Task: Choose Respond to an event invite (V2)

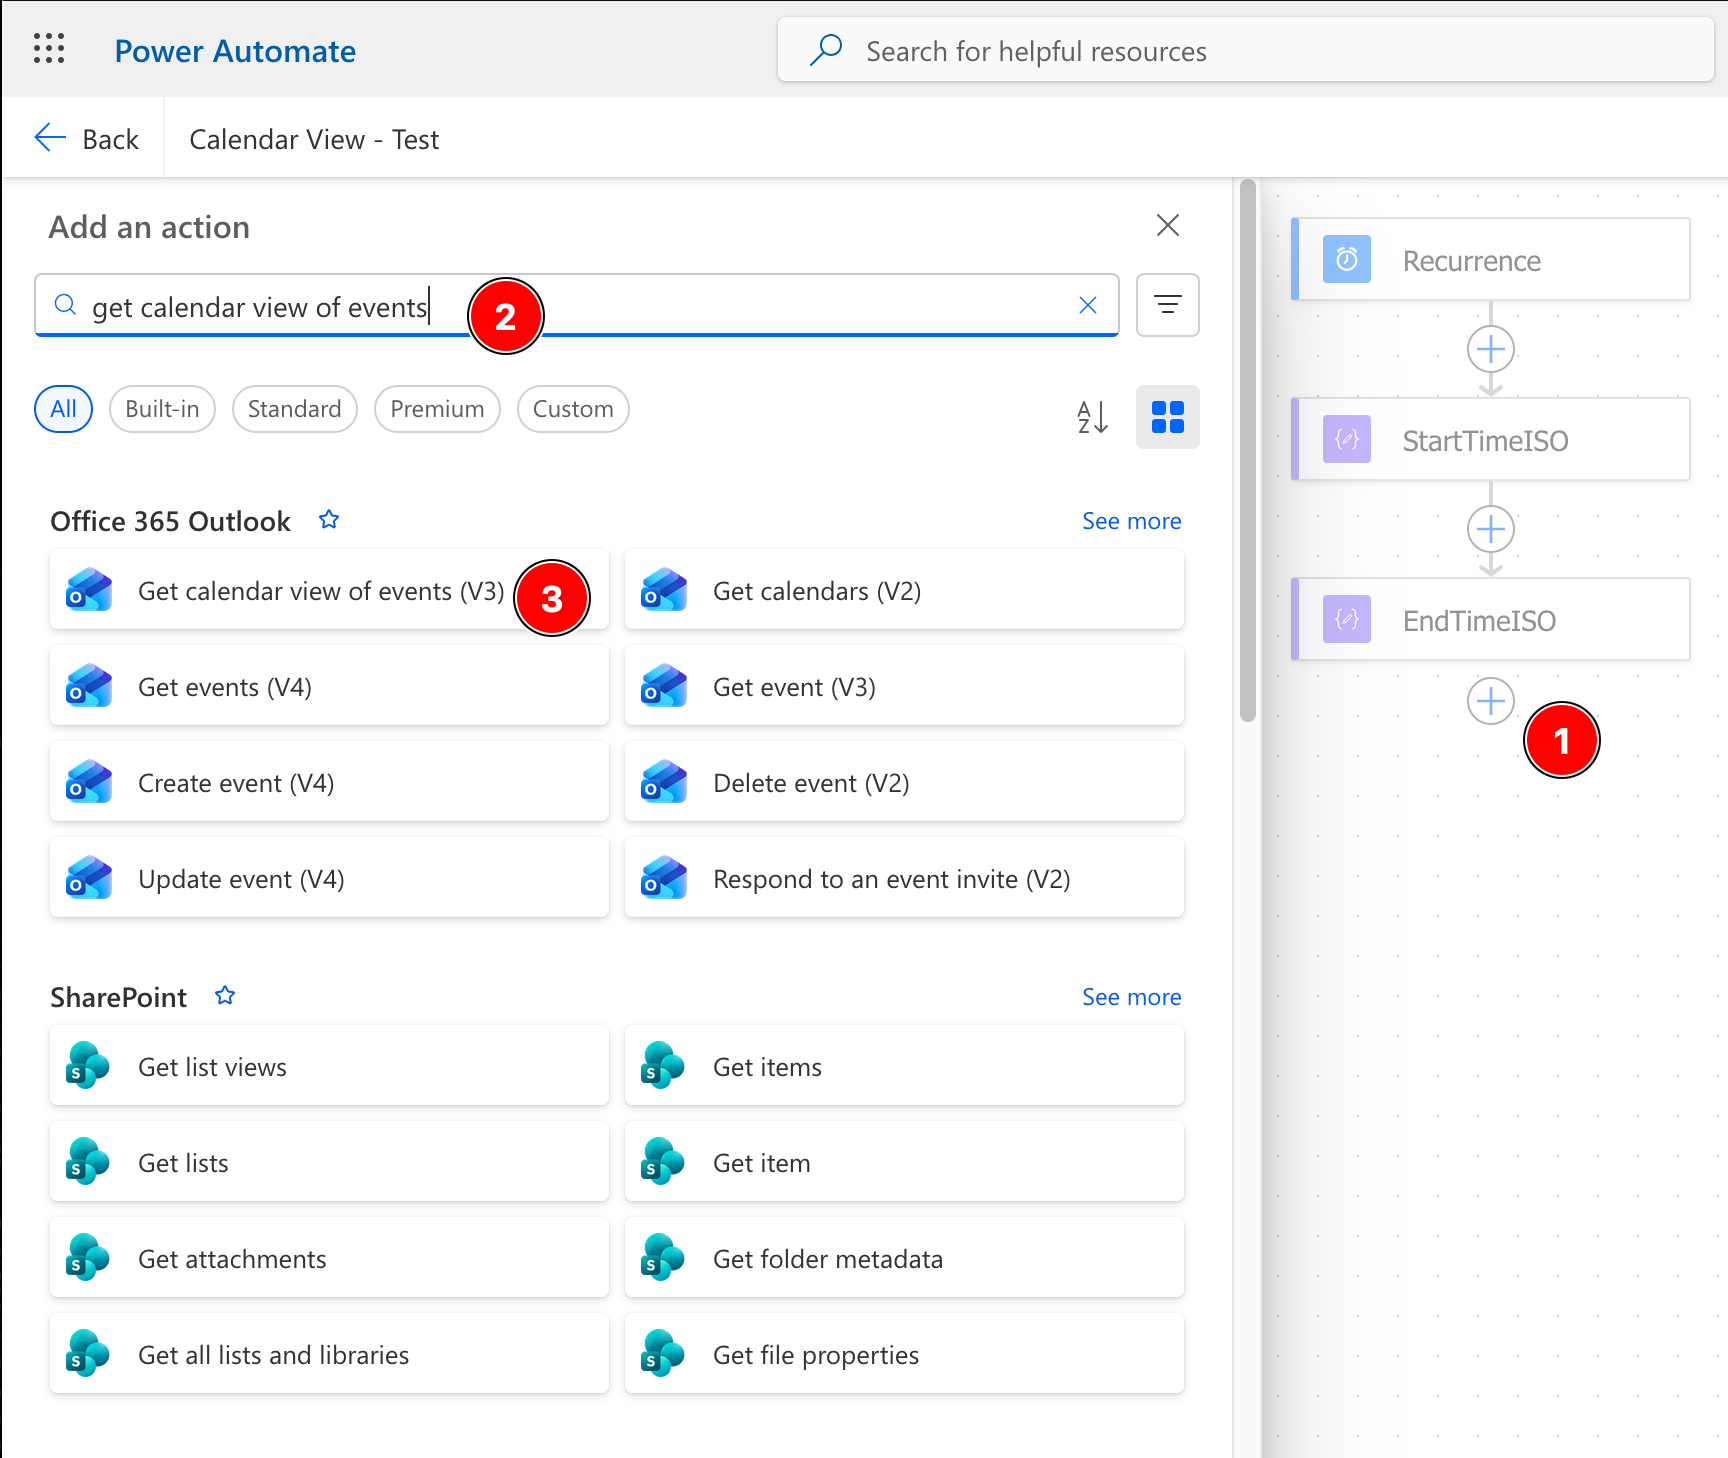Action: click(x=904, y=878)
